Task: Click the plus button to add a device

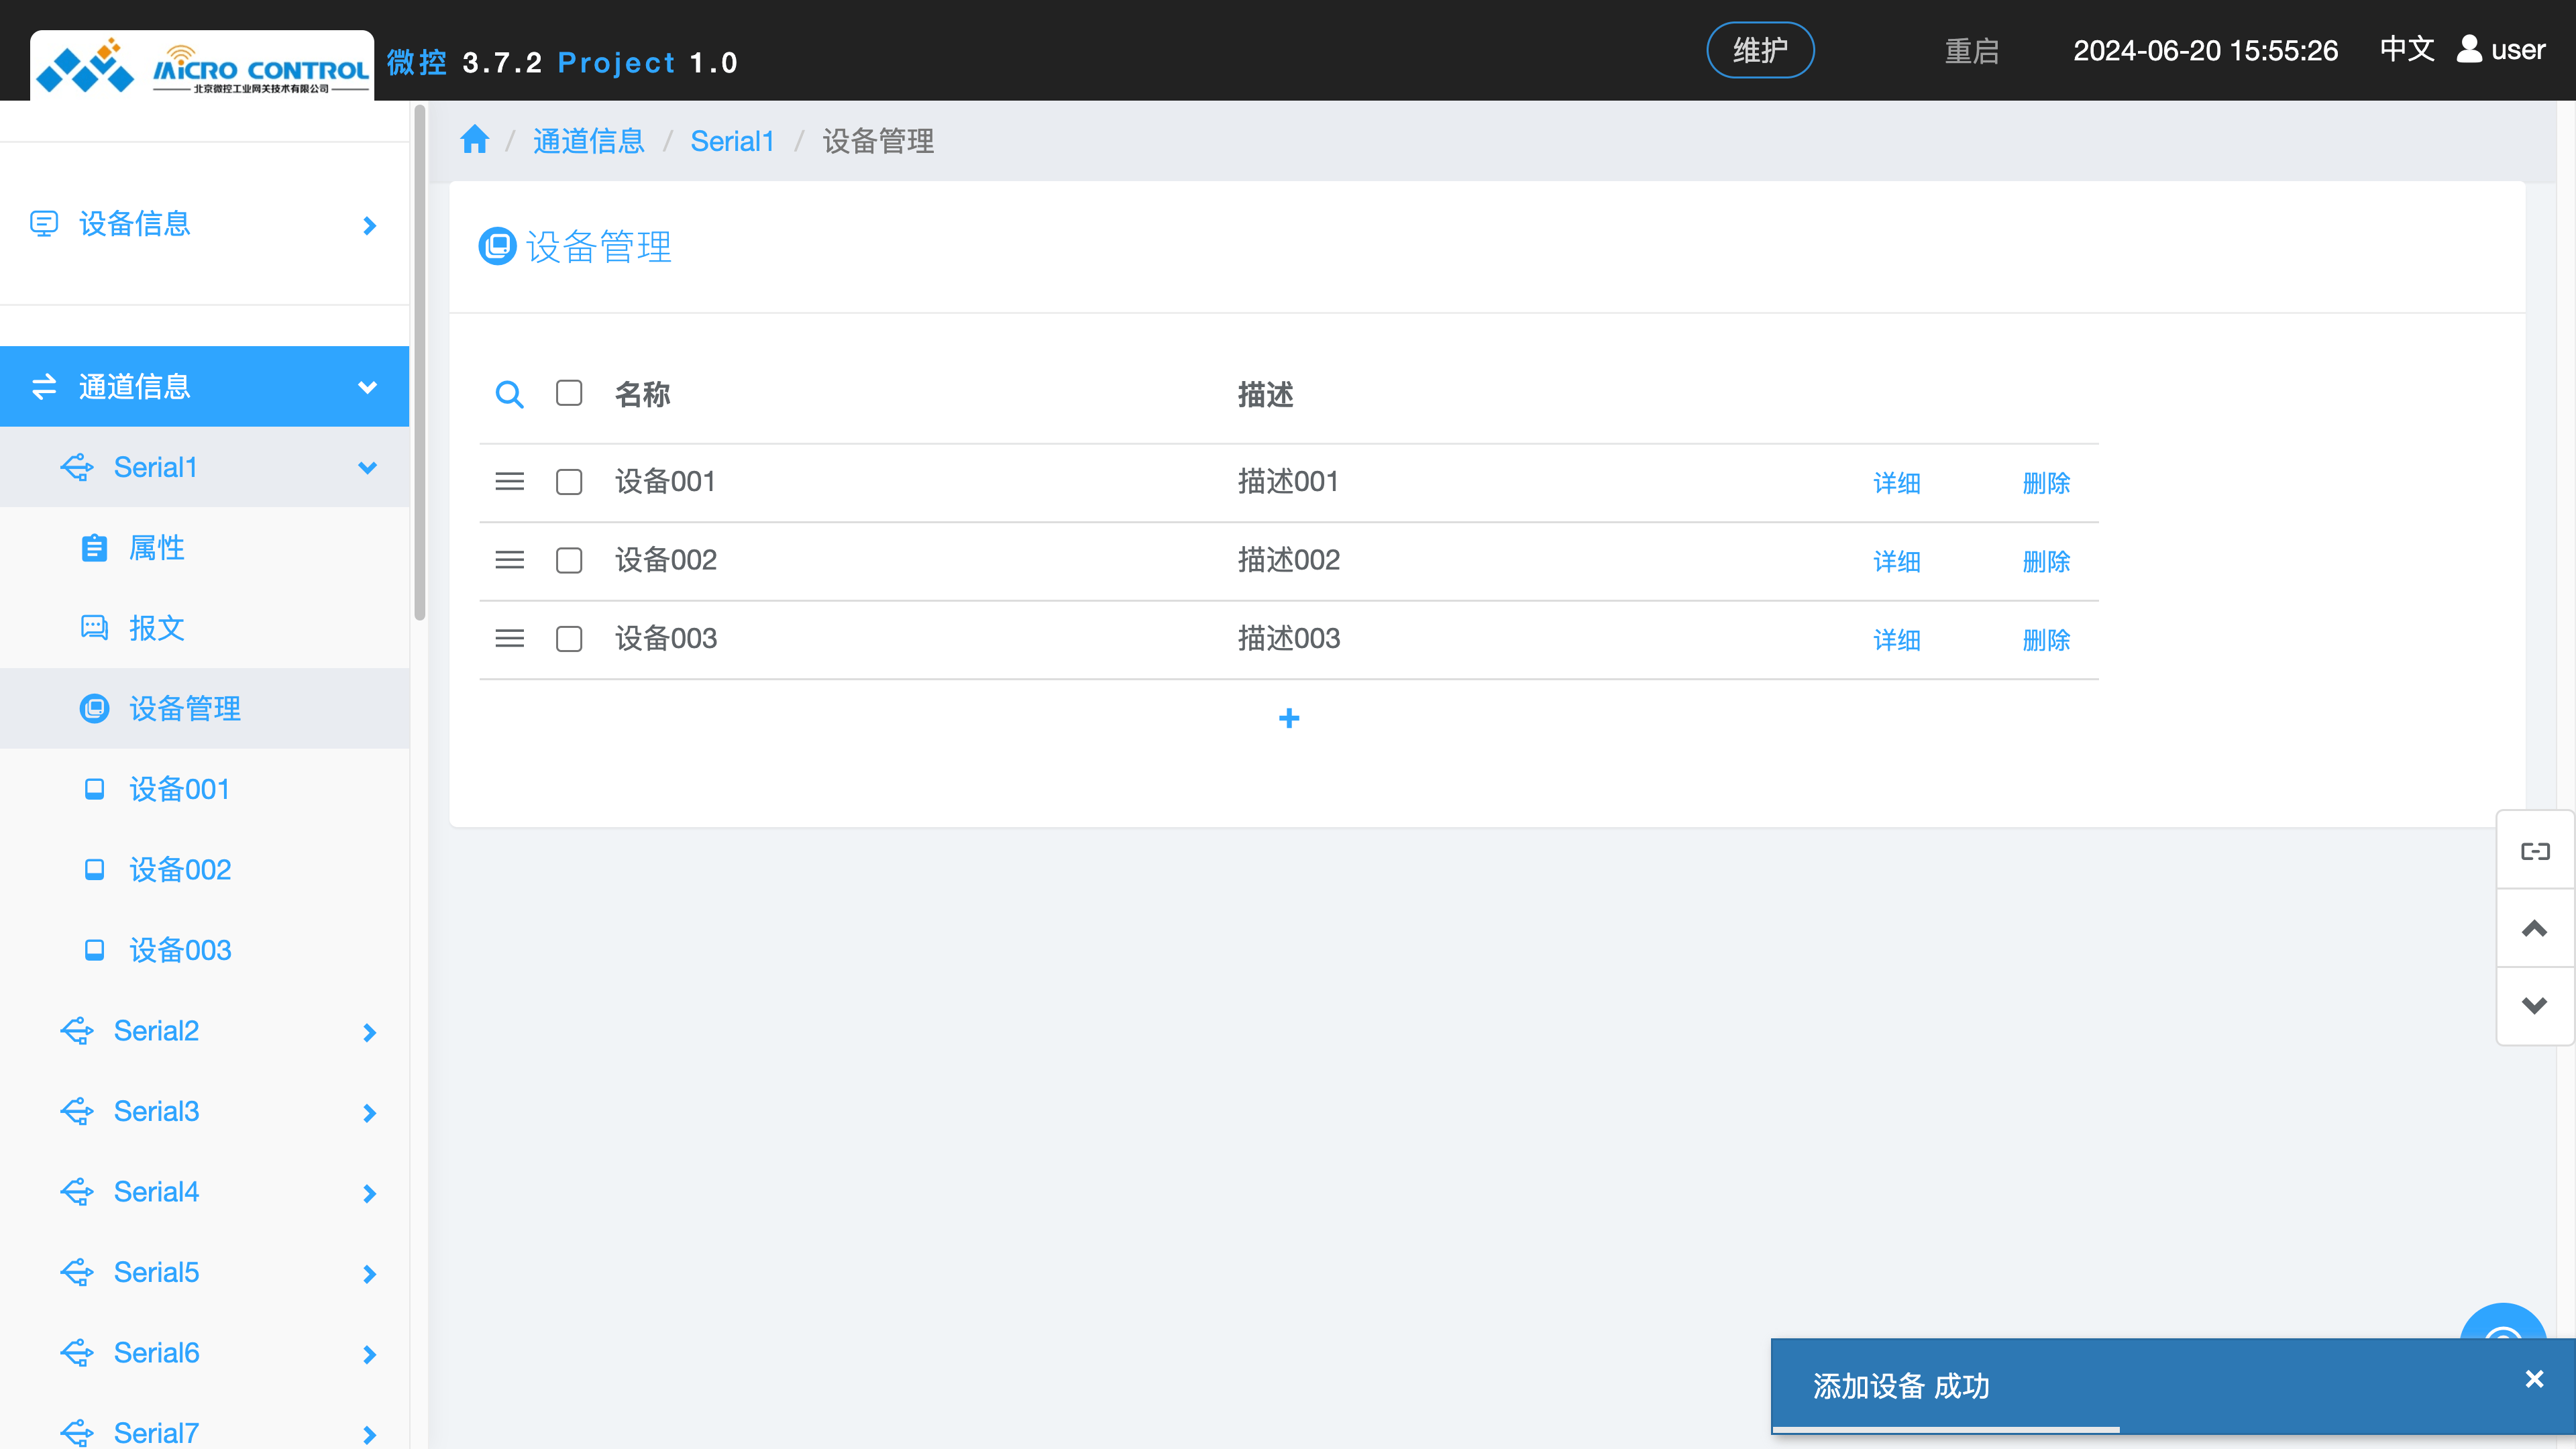Action: pyautogui.click(x=1289, y=718)
